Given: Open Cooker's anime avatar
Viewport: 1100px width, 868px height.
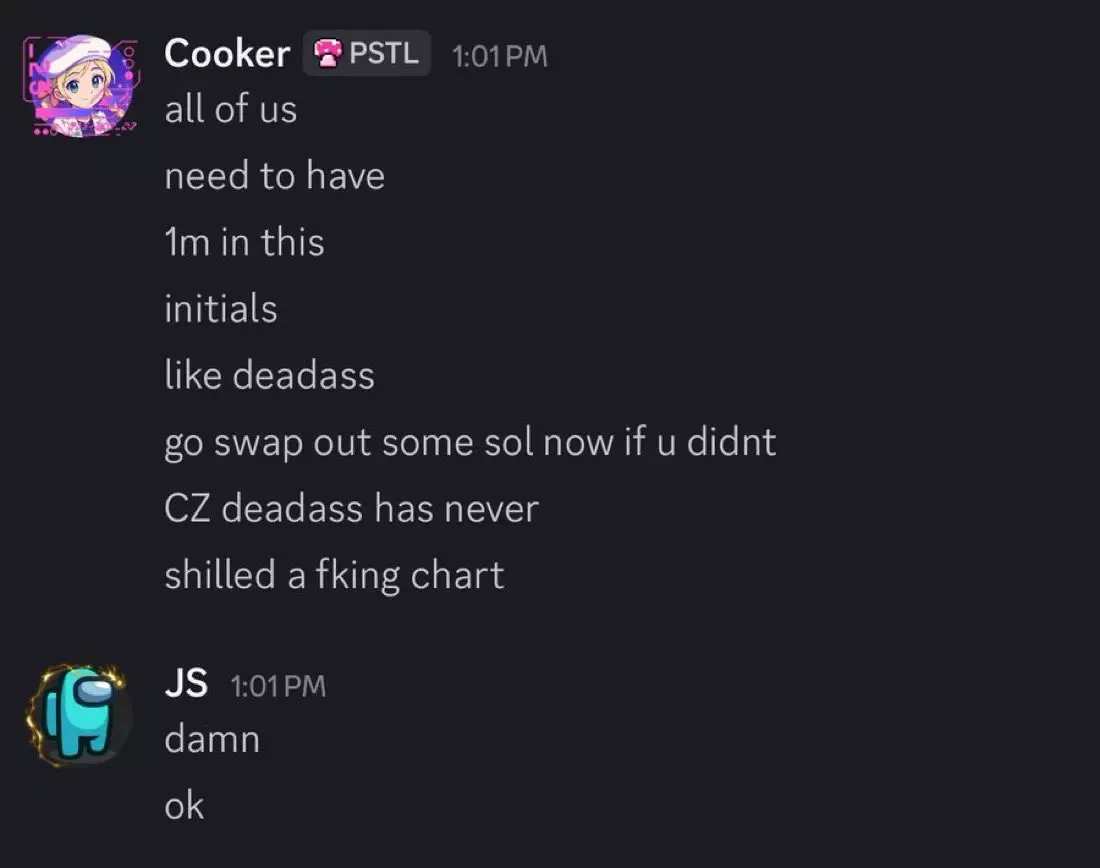Looking at the screenshot, I should click(81, 86).
